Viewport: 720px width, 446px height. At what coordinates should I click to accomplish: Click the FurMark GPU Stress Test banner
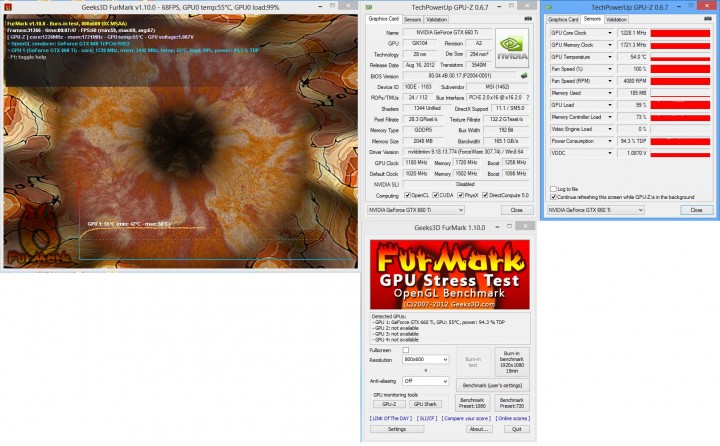coord(450,274)
